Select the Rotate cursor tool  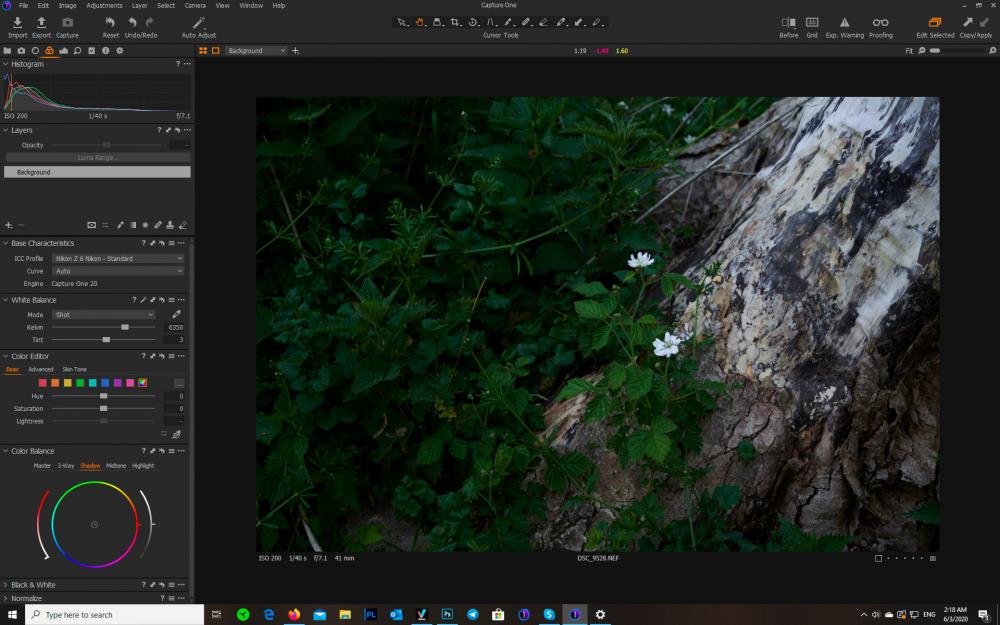[473, 22]
